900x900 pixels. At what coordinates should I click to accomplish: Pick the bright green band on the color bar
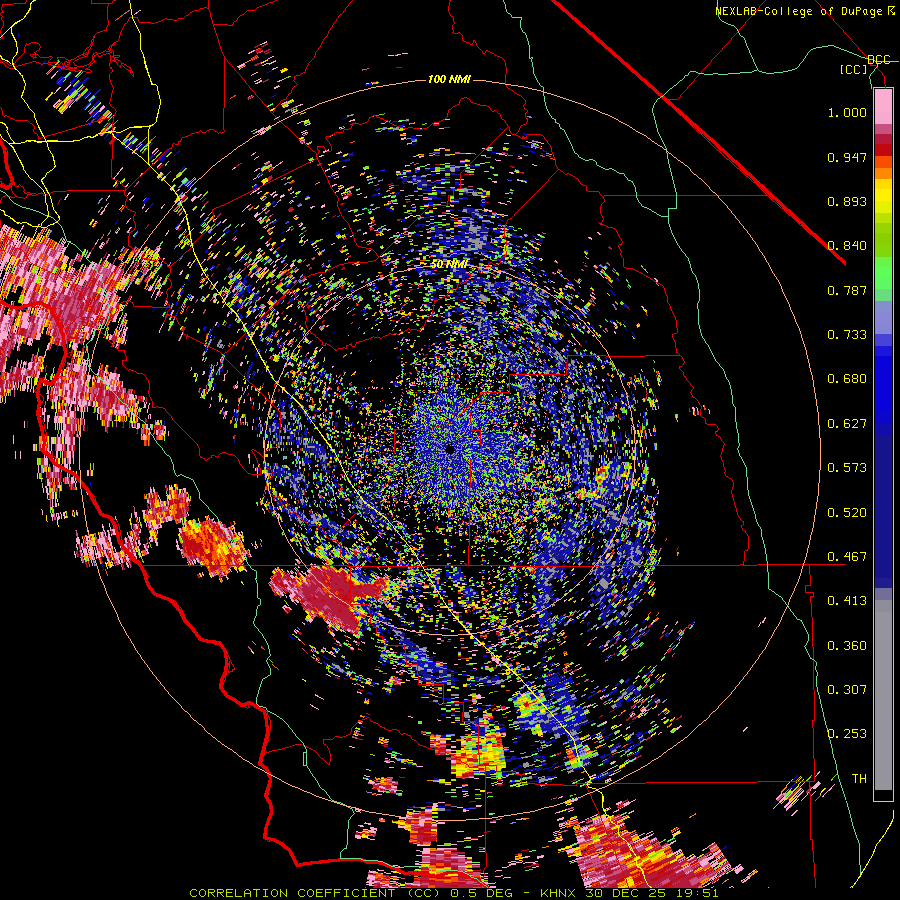click(883, 273)
